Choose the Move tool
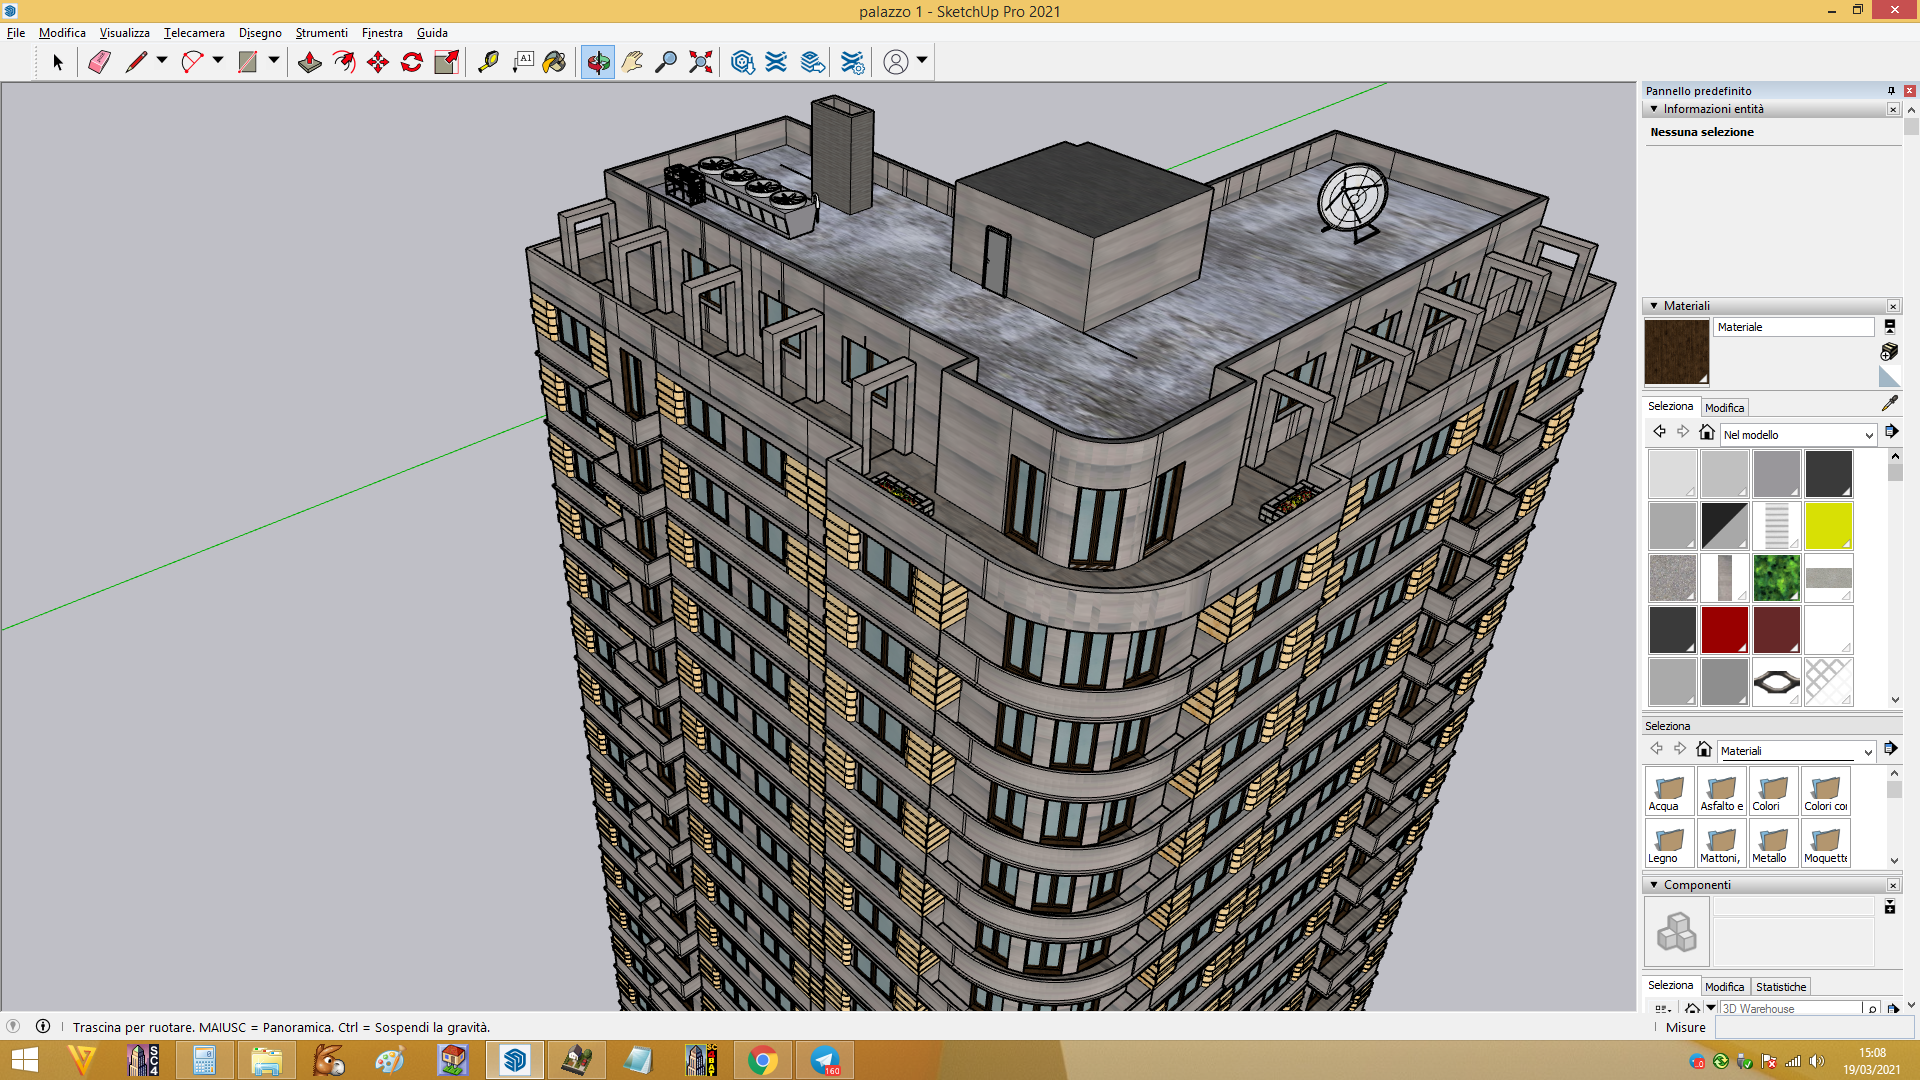The width and height of the screenshot is (1920, 1080). point(378,62)
